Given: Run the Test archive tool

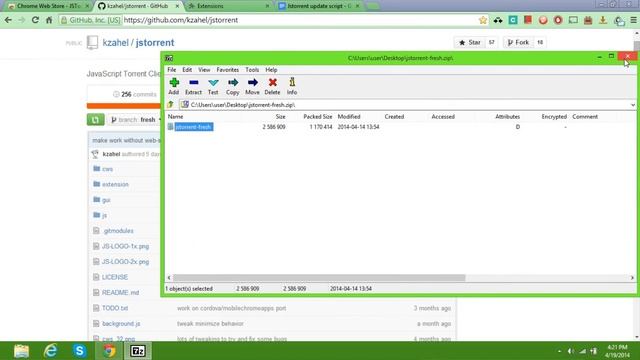Looking at the screenshot, I should pos(213,87).
